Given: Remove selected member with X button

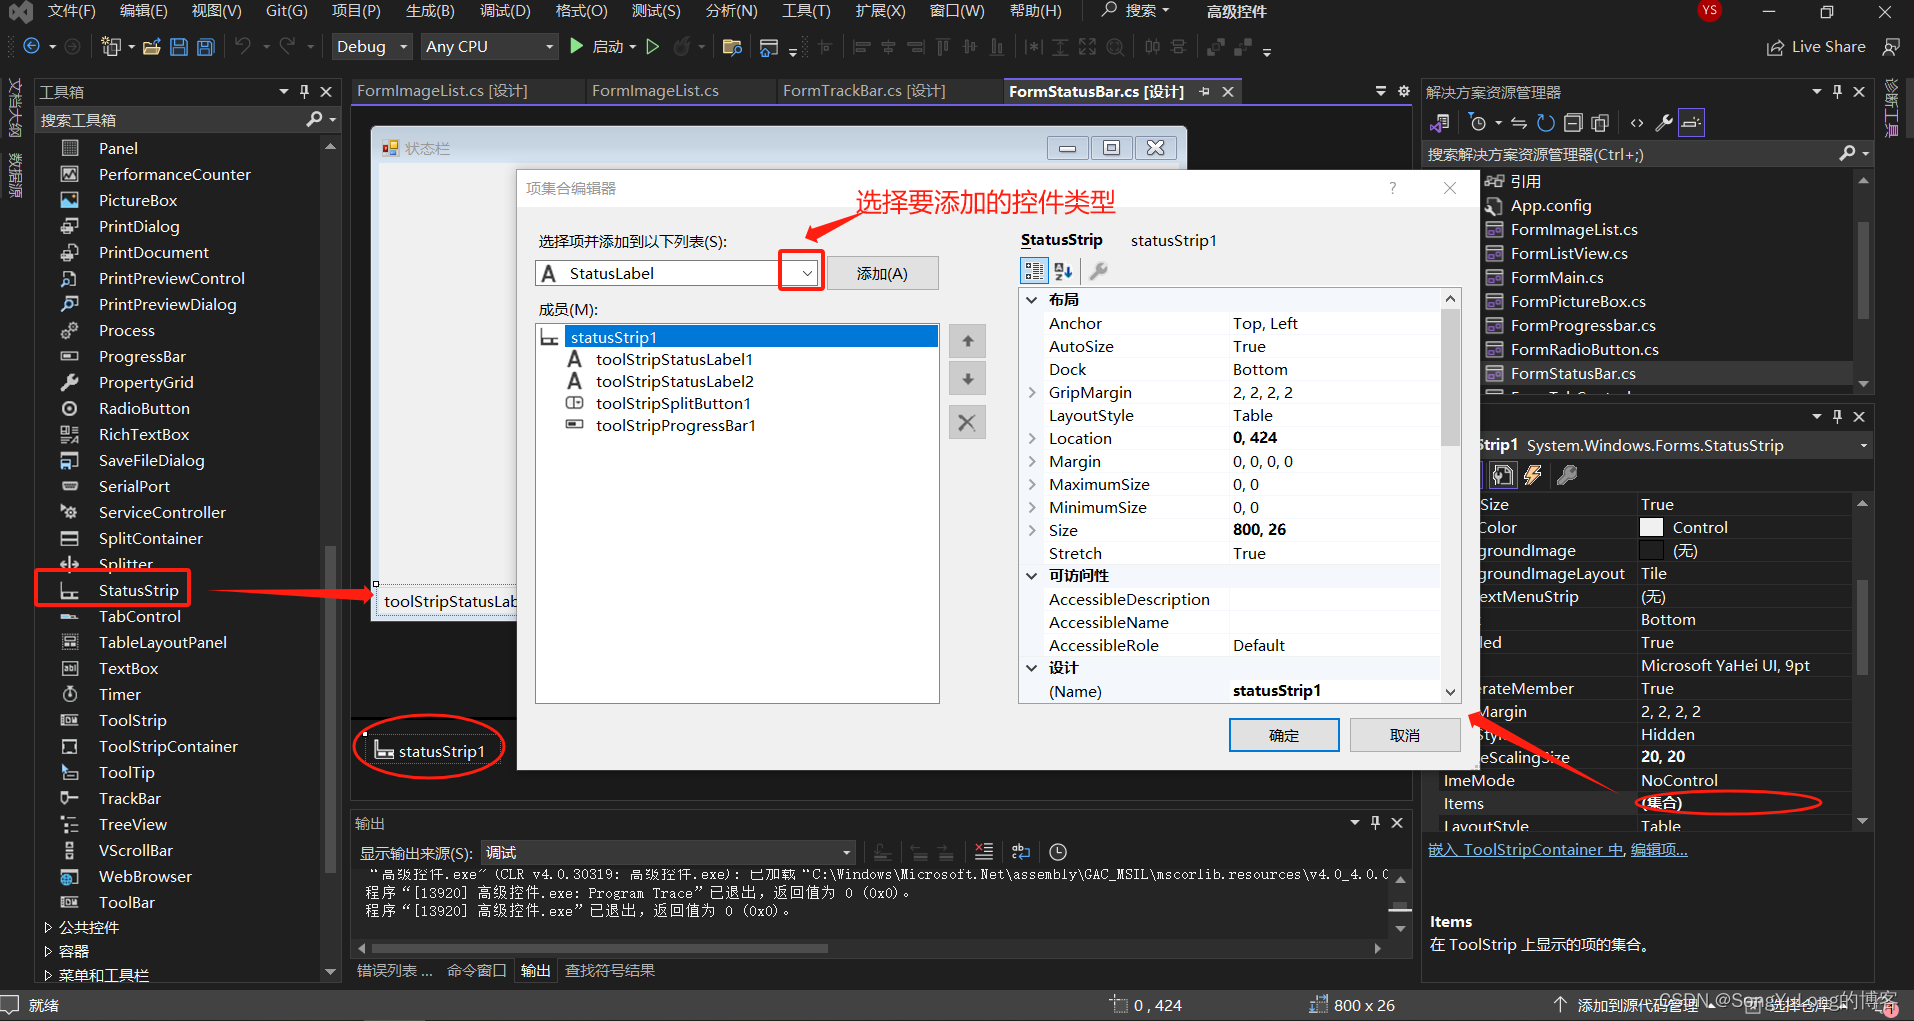Looking at the screenshot, I should click(x=967, y=422).
